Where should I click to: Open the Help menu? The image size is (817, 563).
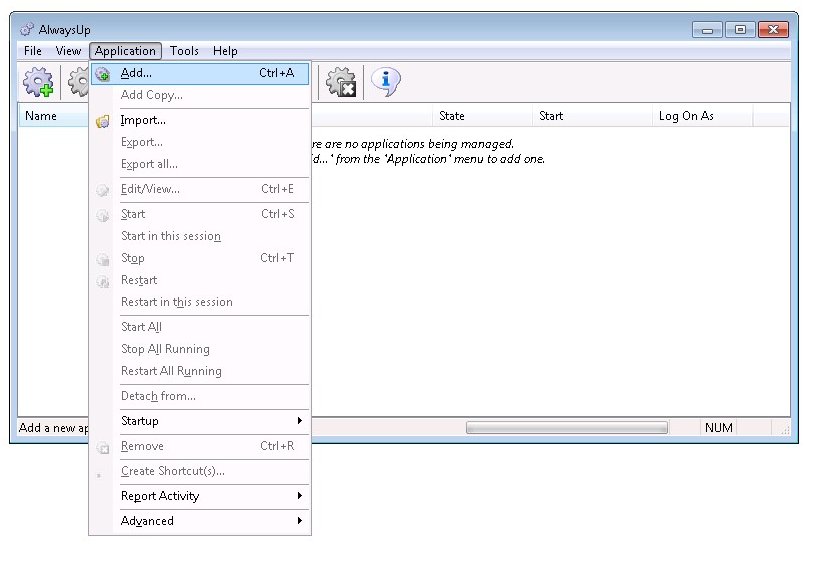(225, 51)
